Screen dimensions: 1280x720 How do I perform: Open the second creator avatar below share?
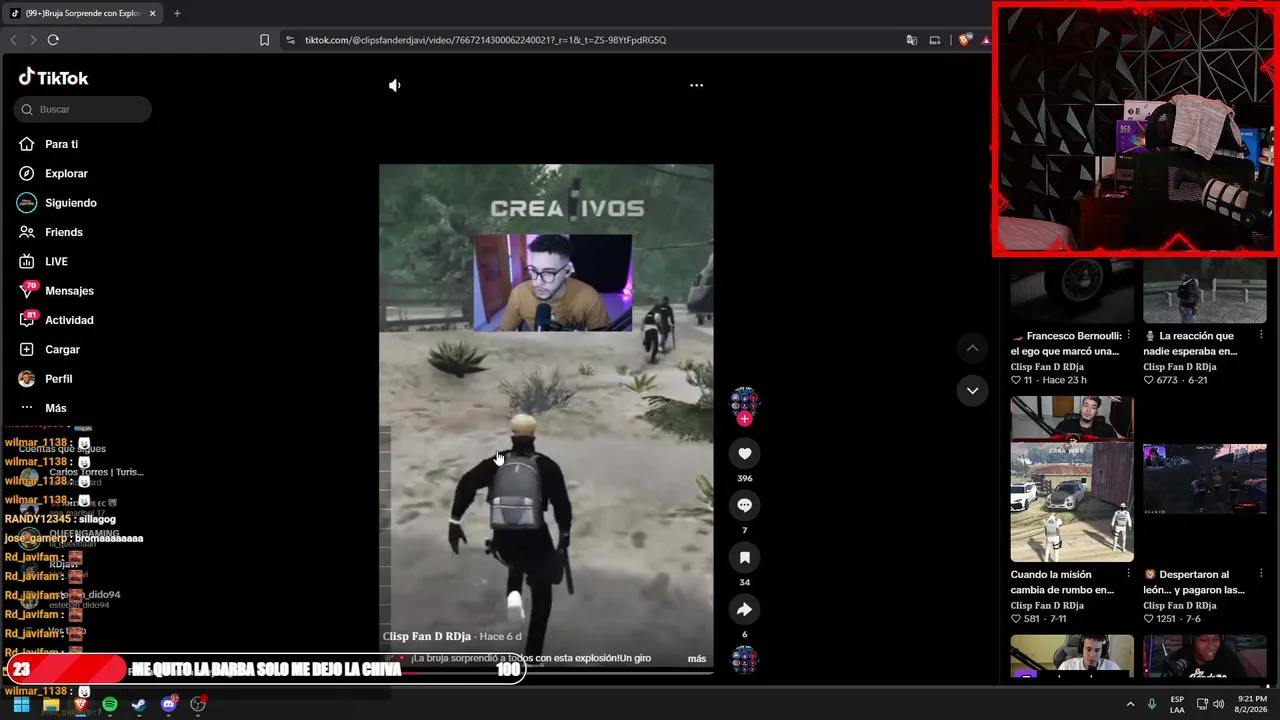pos(744,660)
